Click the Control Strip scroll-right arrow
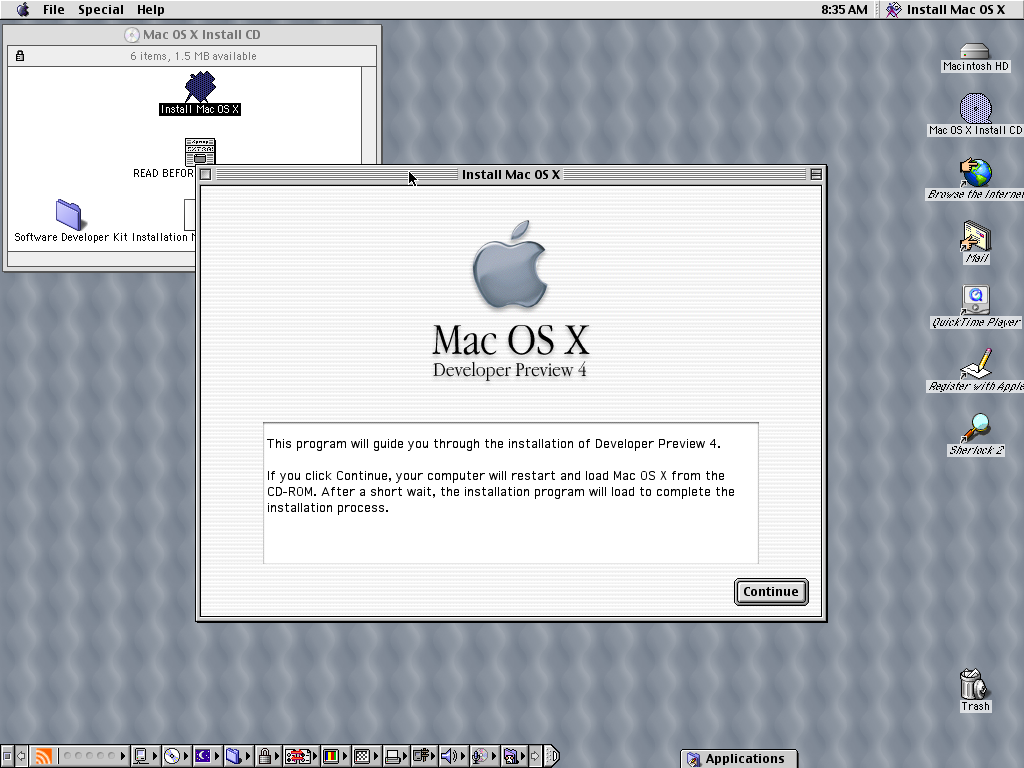The height and width of the screenshot is (768, 1024). coord(536,756)
